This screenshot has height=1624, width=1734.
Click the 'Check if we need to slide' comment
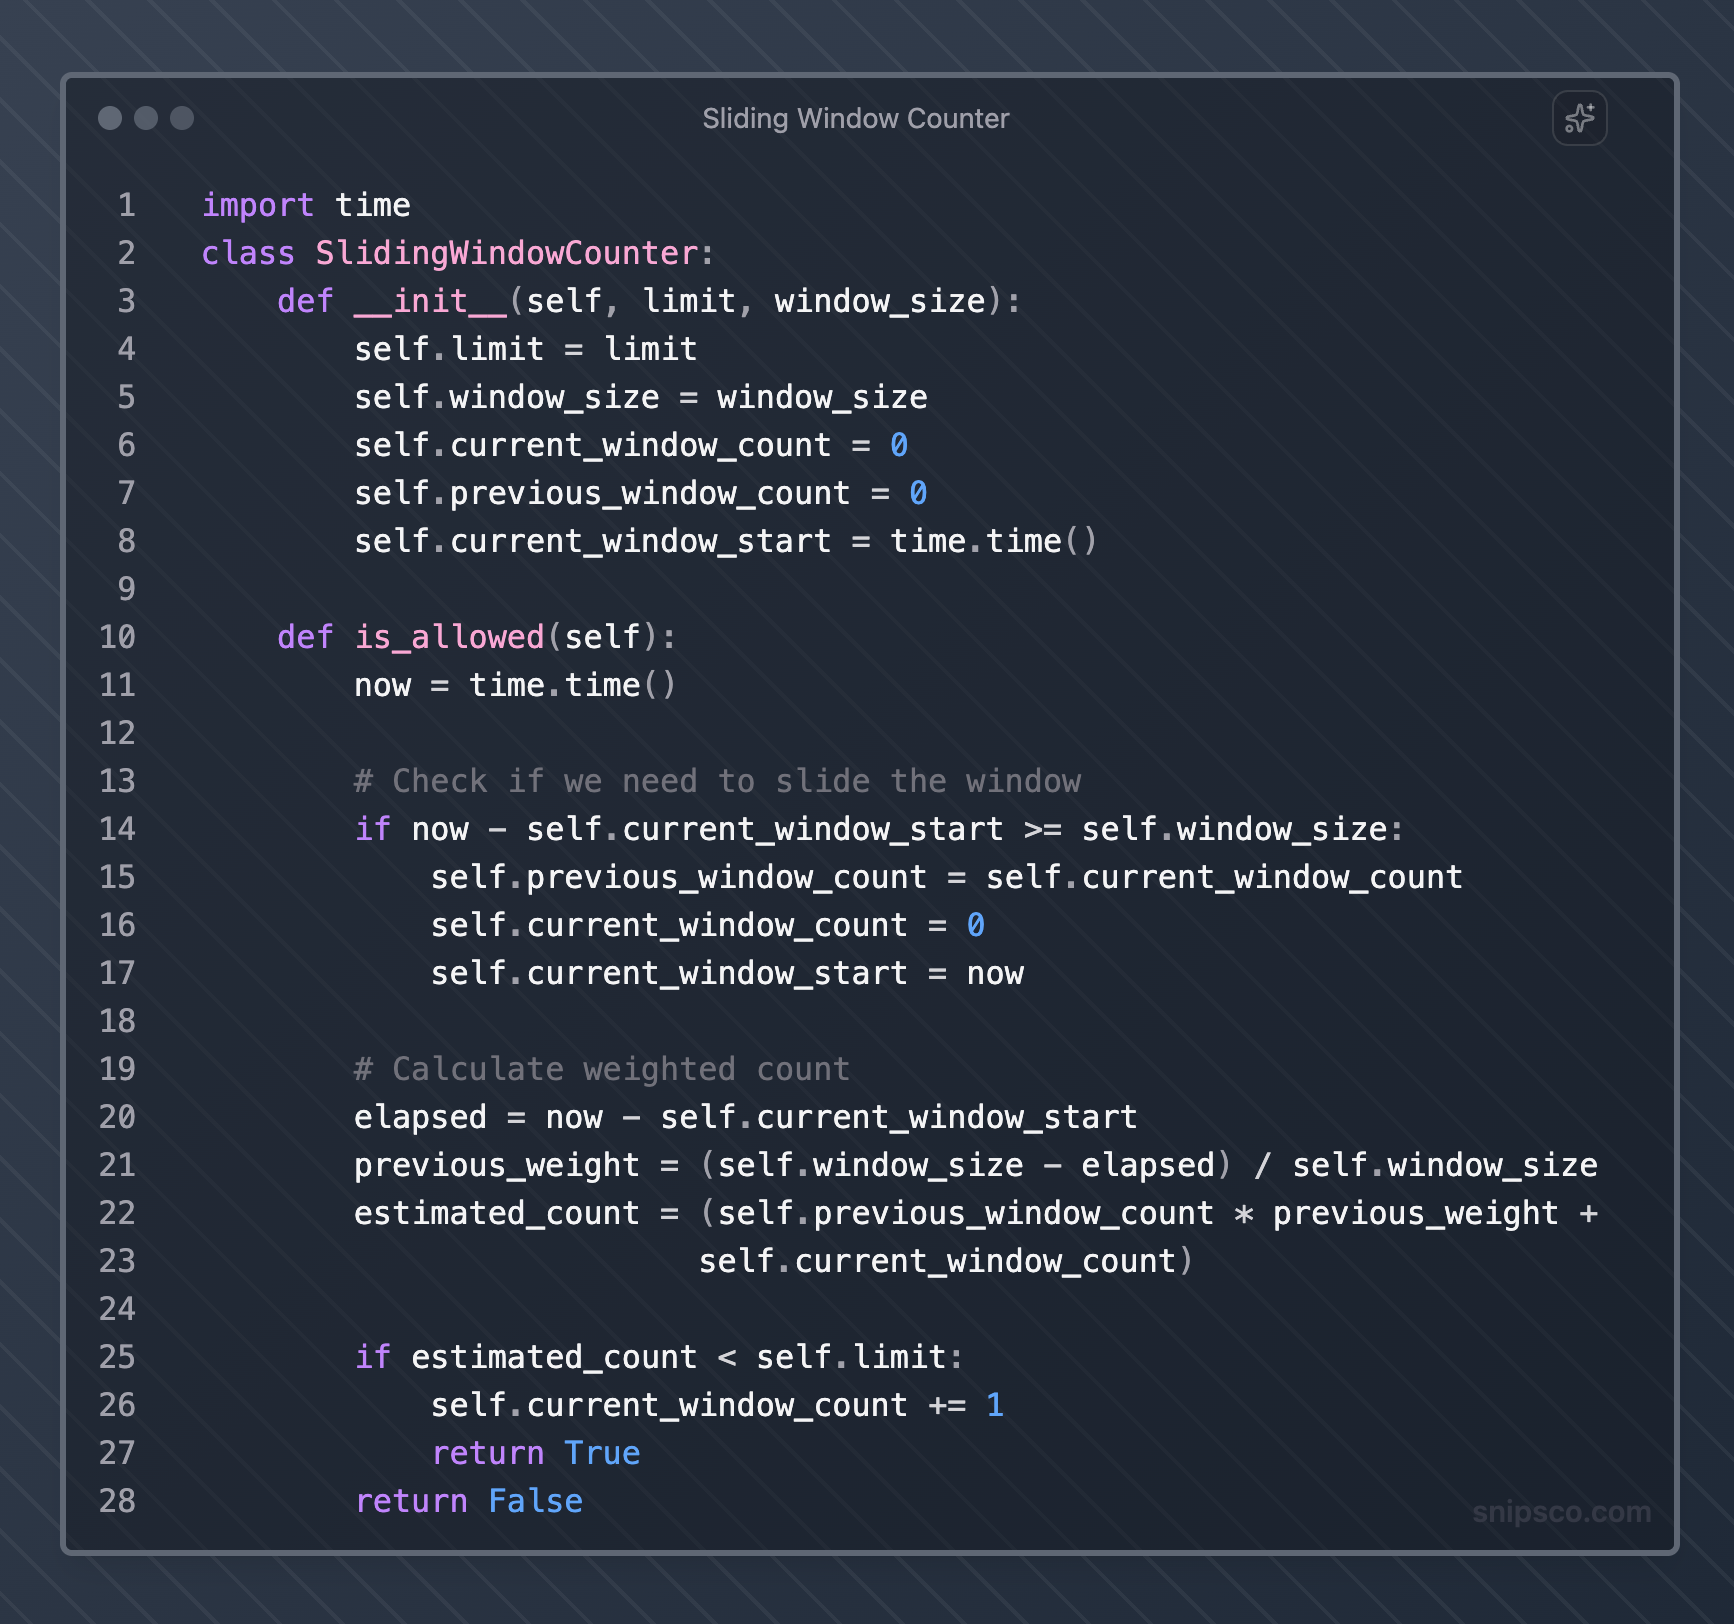coord(717,781)
